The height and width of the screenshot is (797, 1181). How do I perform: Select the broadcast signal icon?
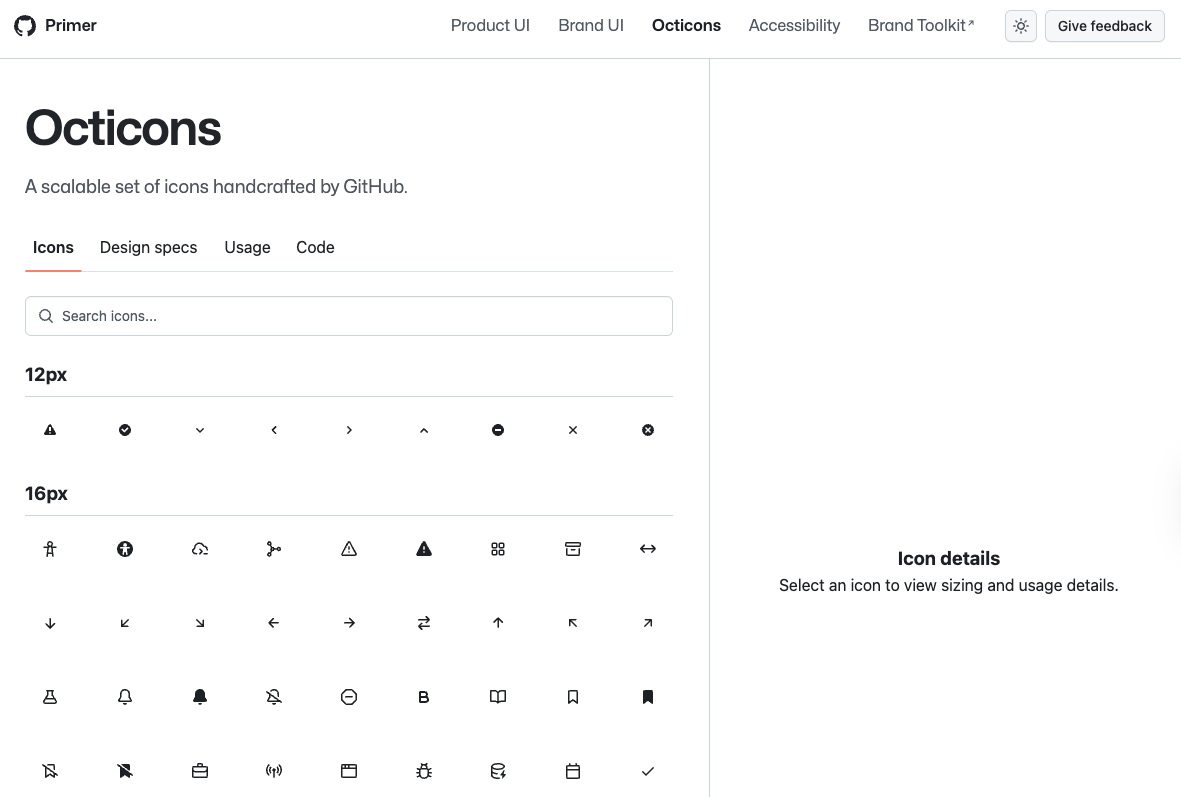click(x=274, y=771)
